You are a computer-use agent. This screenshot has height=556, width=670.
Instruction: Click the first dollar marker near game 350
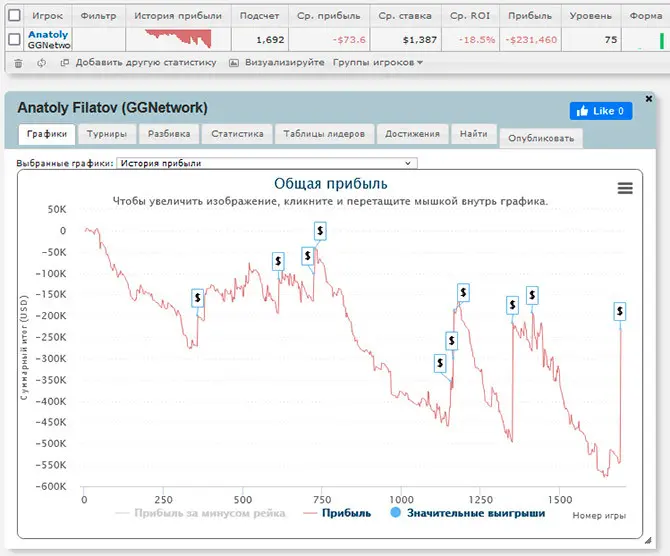[x=198, y=297]
